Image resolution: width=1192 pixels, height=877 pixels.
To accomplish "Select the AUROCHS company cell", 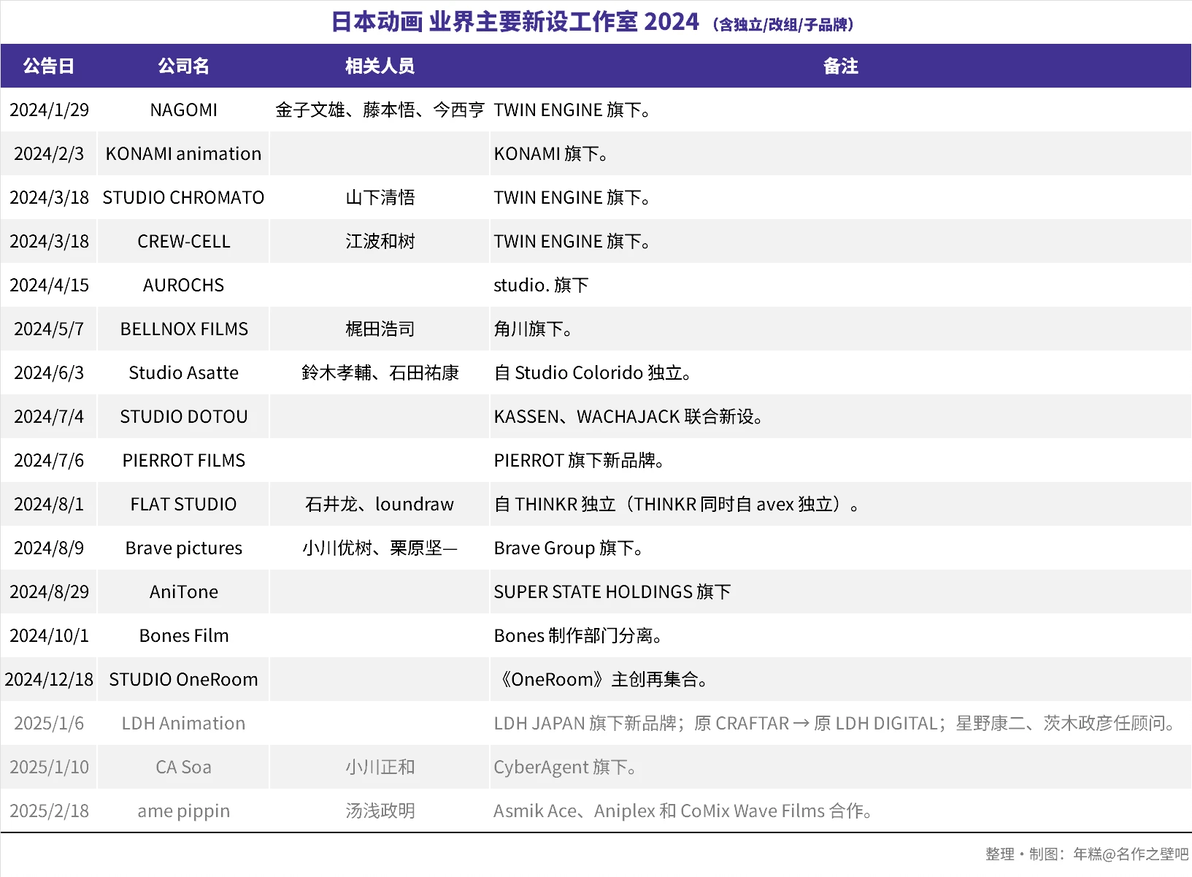I will click(x=183, y=285).
